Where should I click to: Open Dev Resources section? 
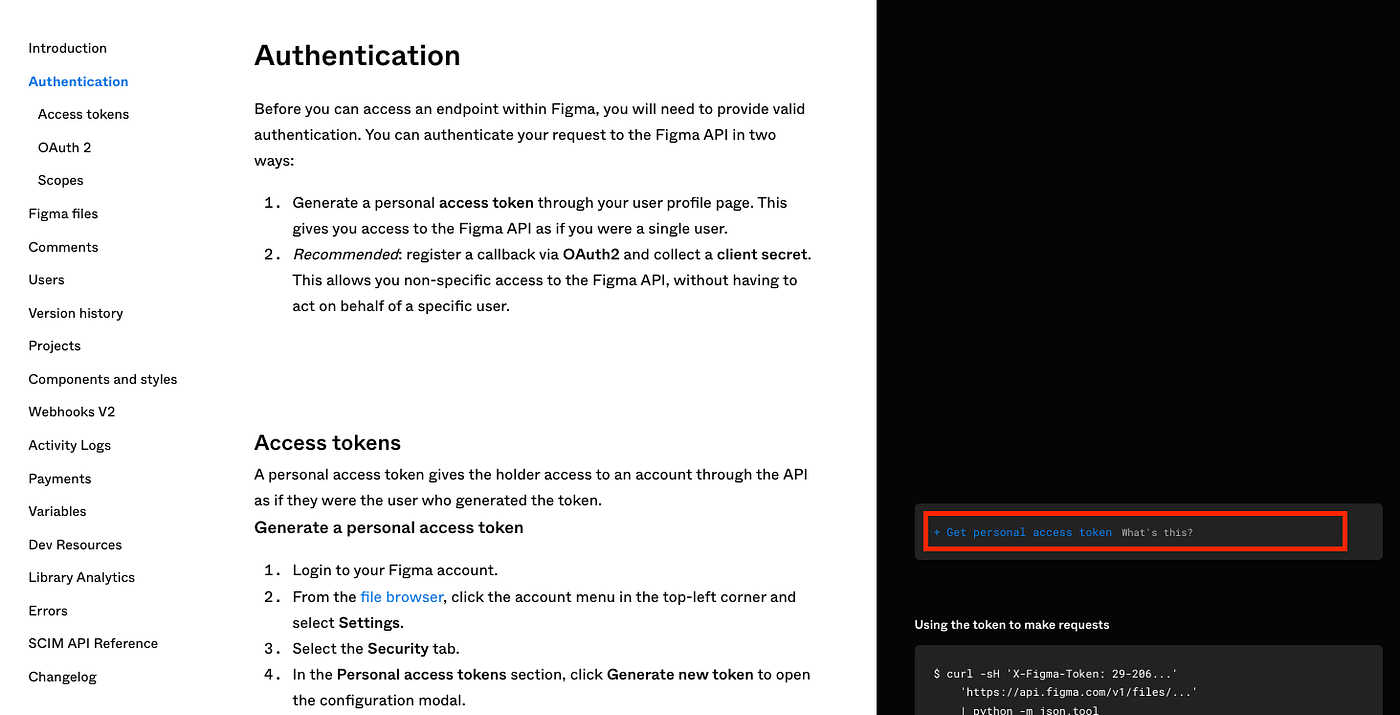pos(75,545)
